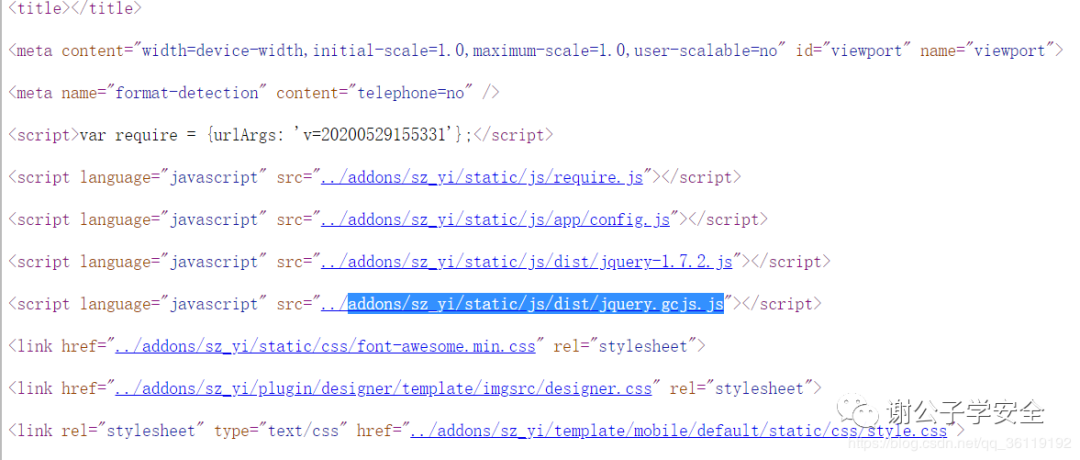The width and height of the screenshot is (1080, 460).
Task: Click language="javascript" on the require.js line
Action: pos(174,178)
